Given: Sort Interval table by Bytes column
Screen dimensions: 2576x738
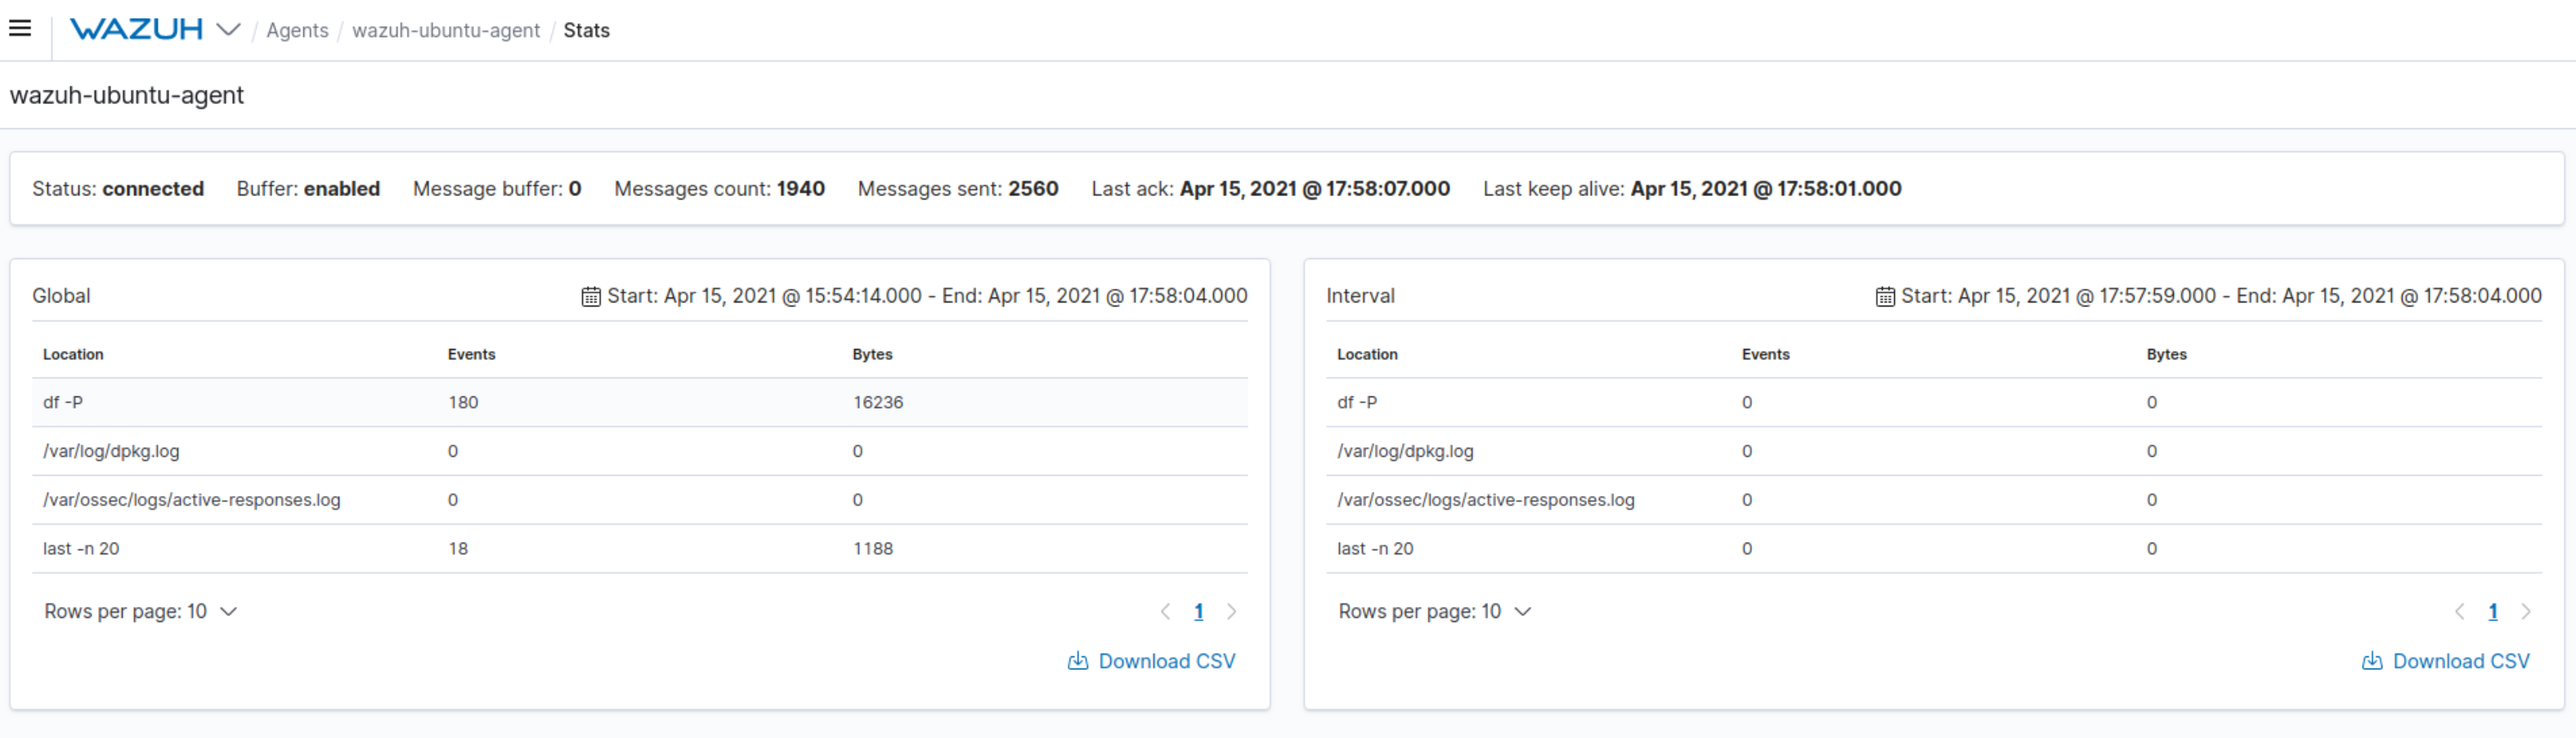Looking at the screenshot, I should point(2166,354).
